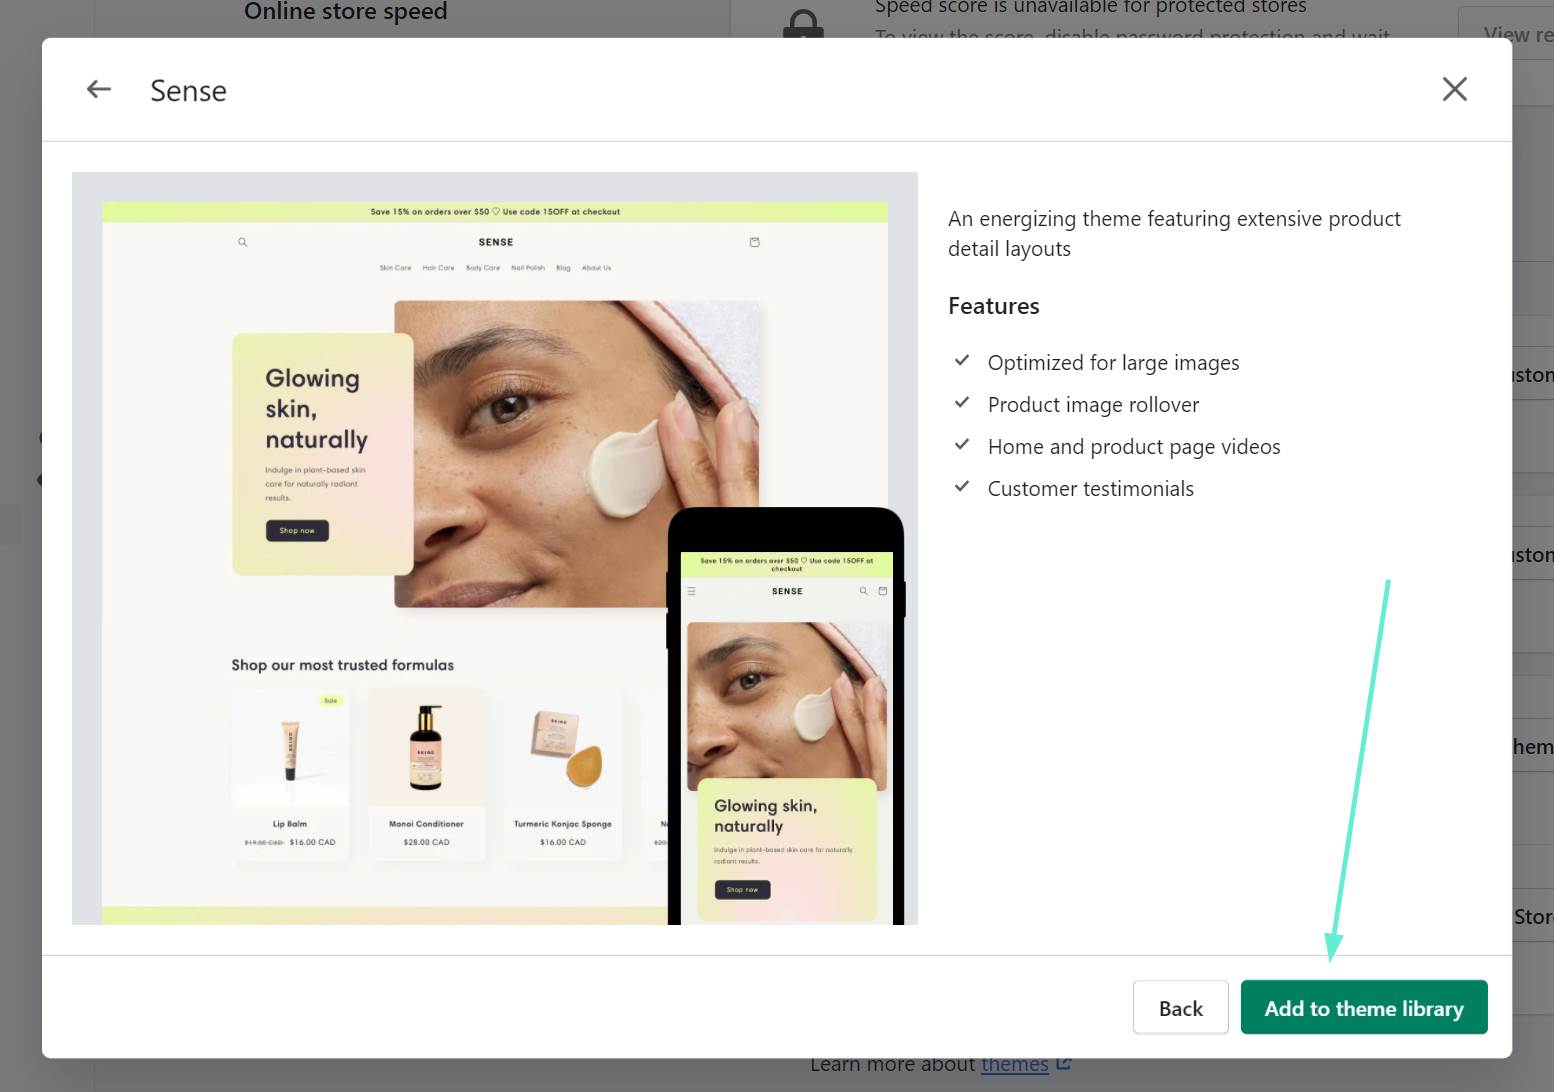Click the Back button in the footer
Viewport: 1554px width, 1092px height.
[1180, 1008]
